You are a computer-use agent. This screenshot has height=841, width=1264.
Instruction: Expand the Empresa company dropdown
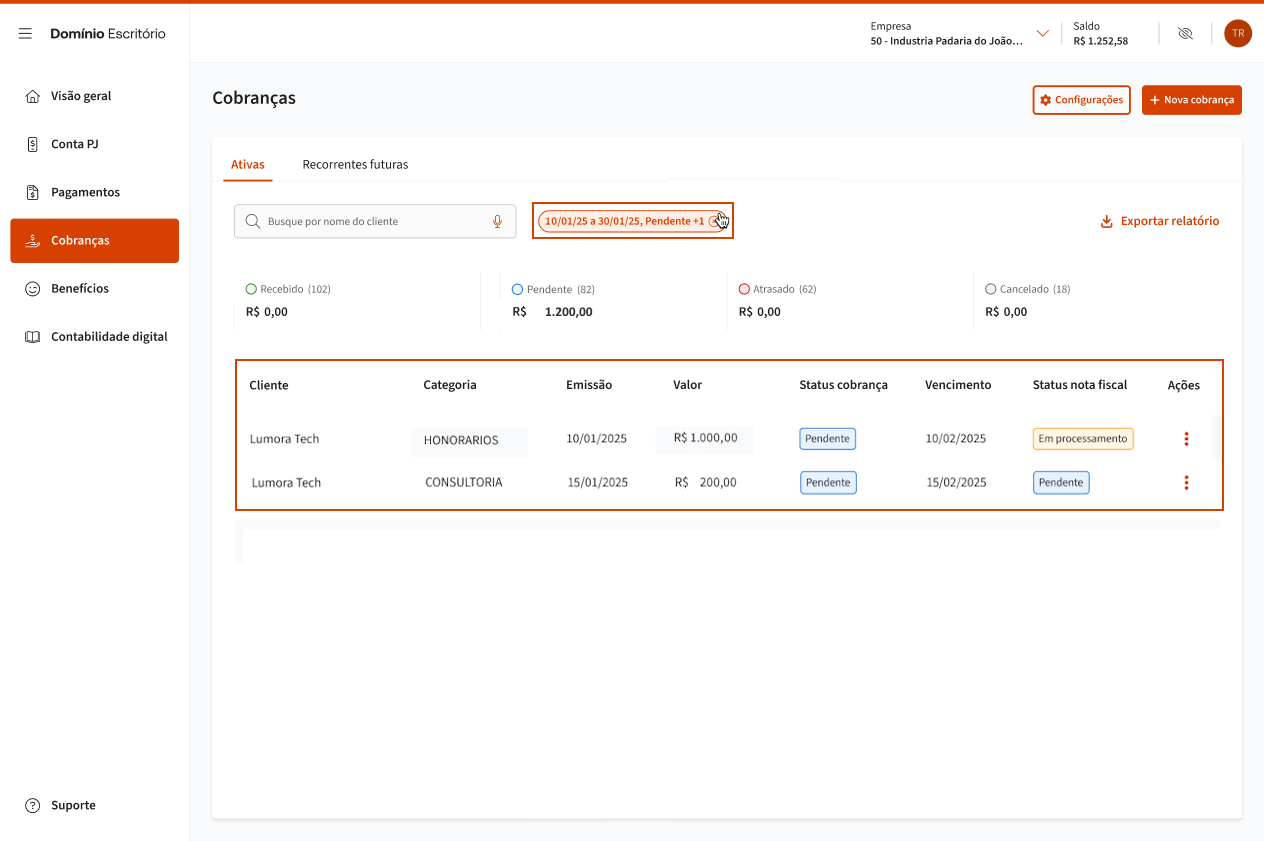coord(1043,34)
